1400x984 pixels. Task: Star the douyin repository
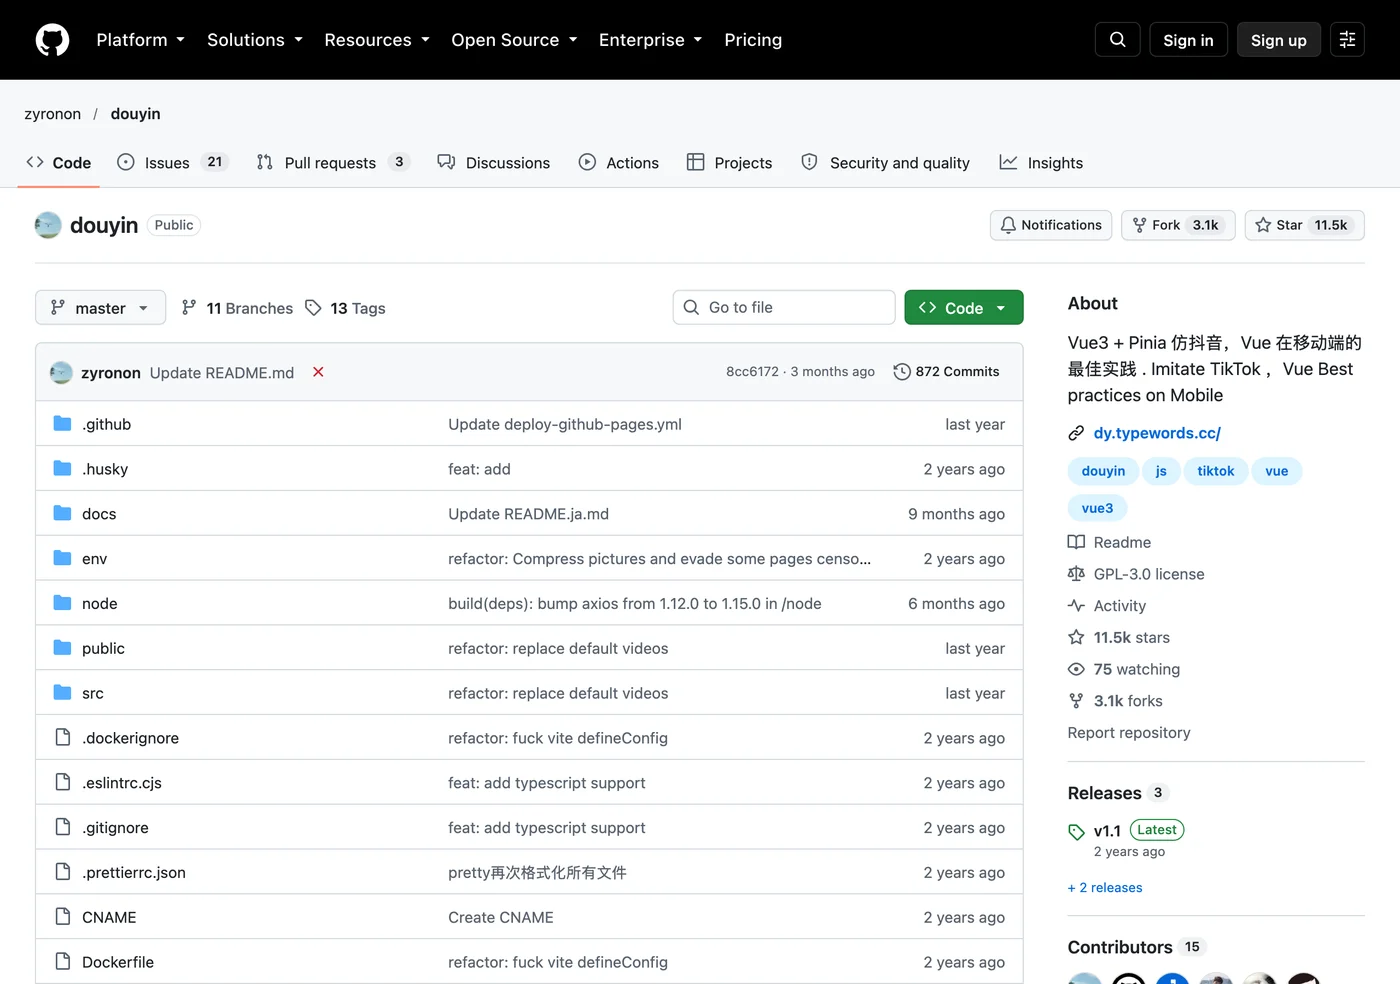1304,225
